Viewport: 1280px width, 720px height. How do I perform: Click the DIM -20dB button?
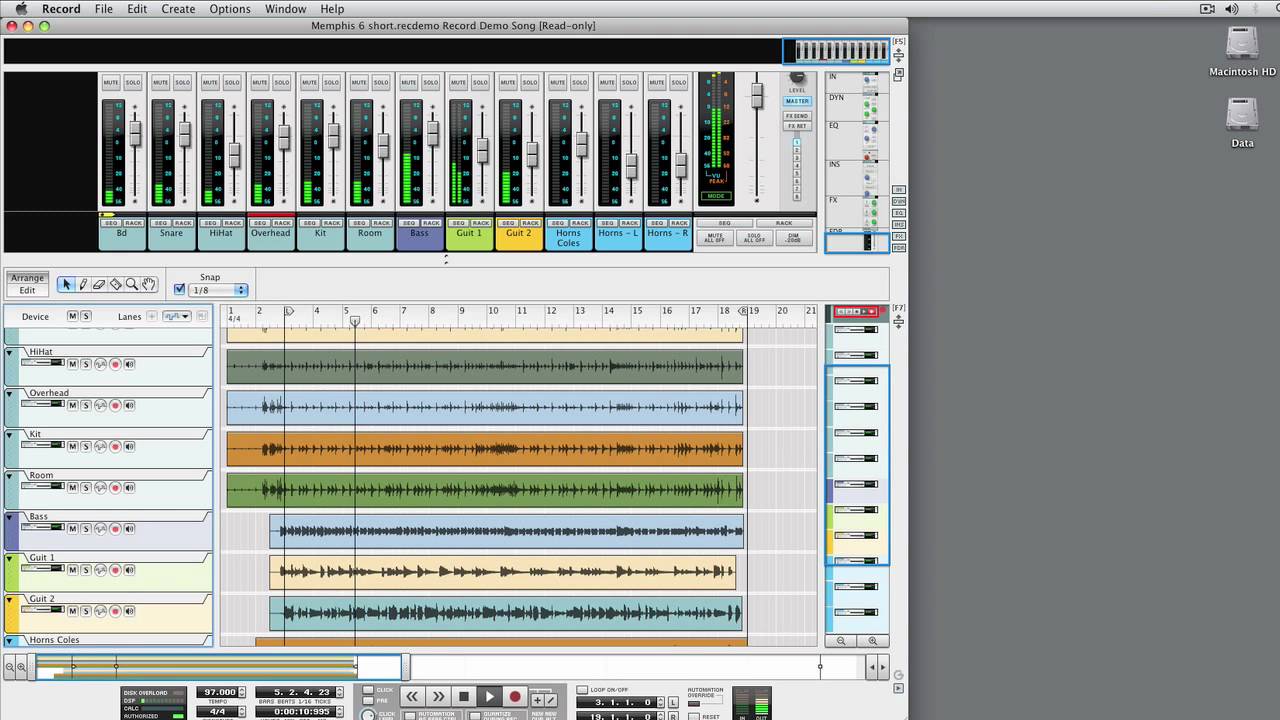792,238
